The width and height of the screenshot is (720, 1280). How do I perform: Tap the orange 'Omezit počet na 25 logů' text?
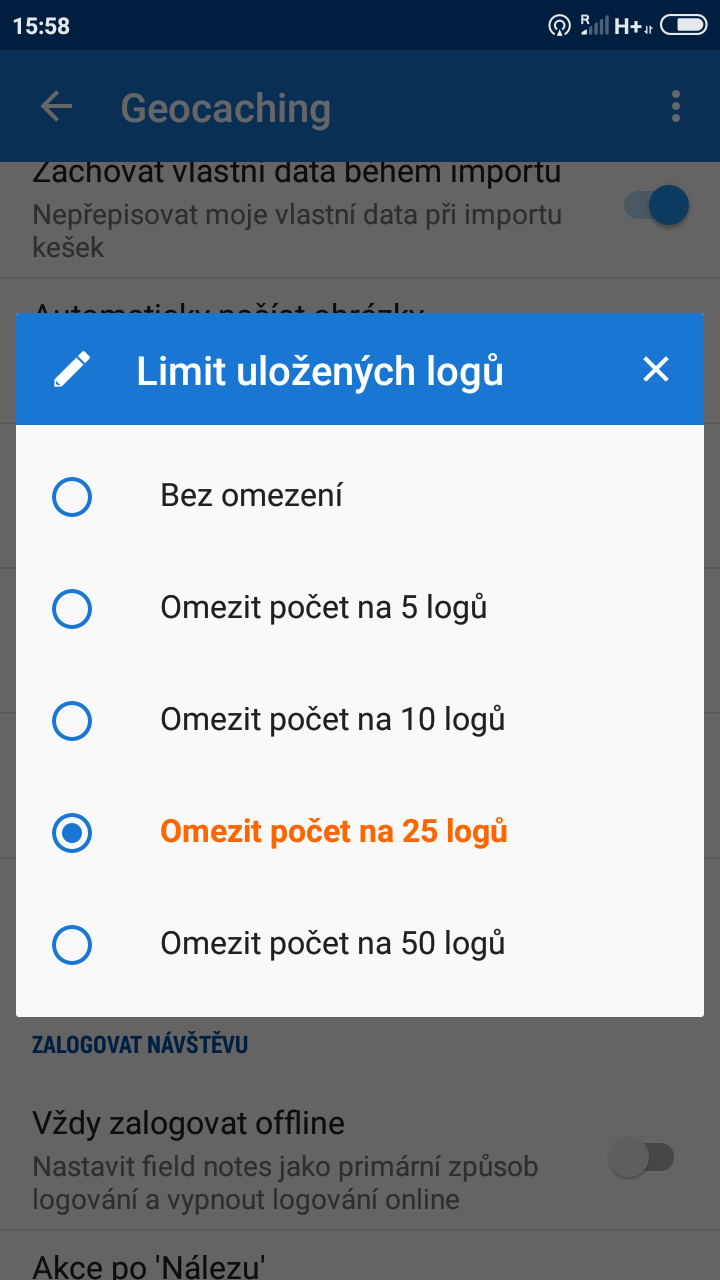tap(334, 831)
